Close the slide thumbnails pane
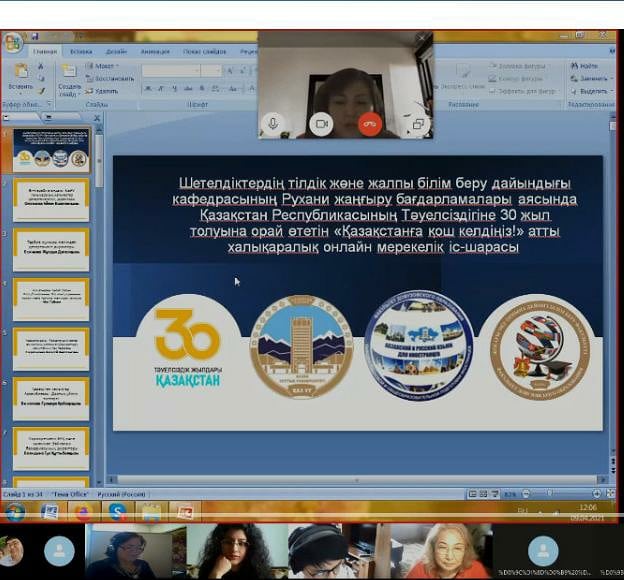 coord(98,120)
